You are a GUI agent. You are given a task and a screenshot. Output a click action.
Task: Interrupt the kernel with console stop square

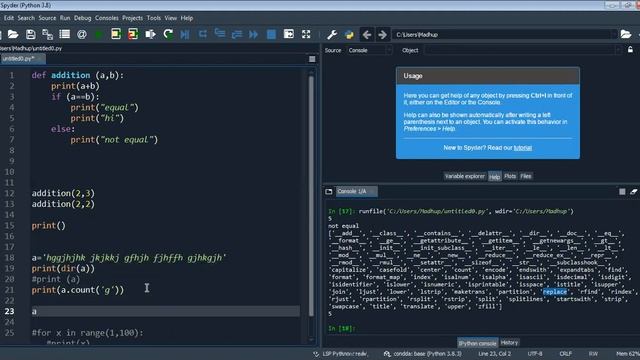622,191
